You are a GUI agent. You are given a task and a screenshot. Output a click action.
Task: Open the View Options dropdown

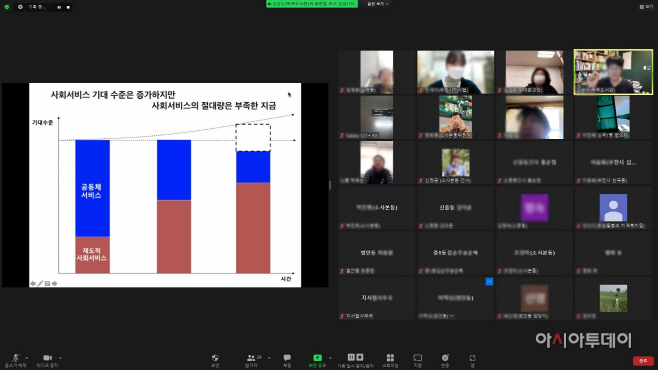pyautogui.click(x=377, y=4)
